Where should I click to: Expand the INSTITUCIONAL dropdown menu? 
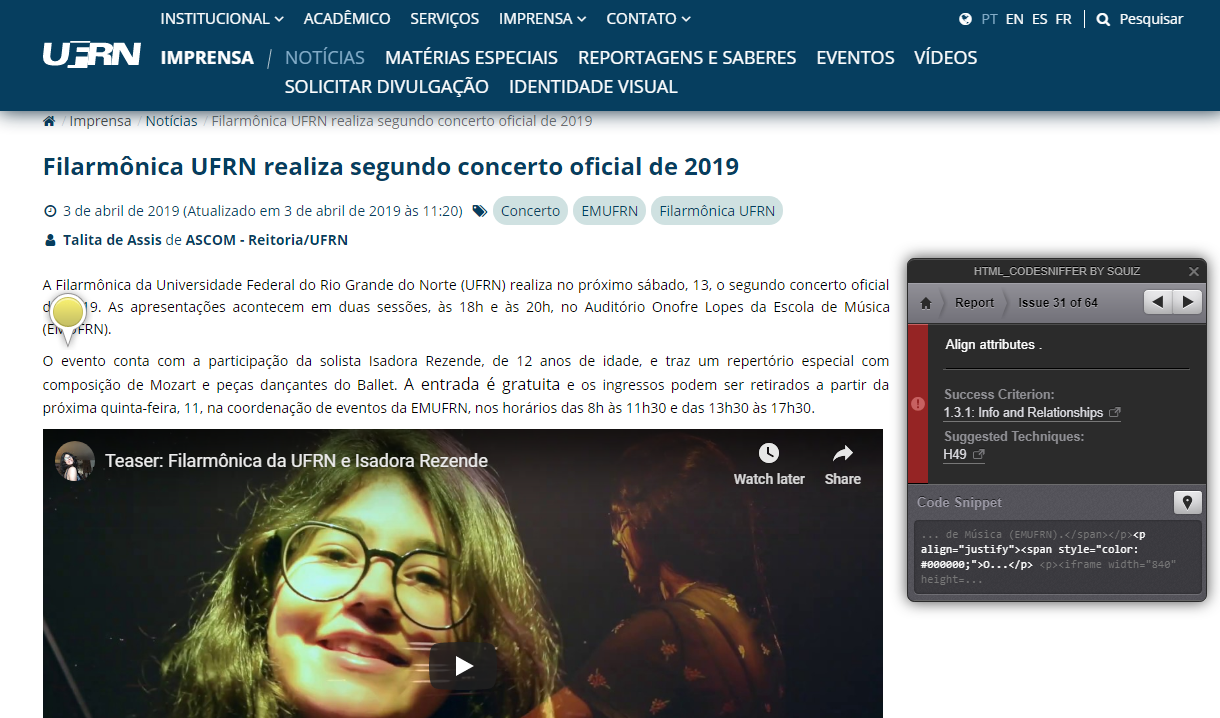pyautogui.click(x=222, y=18)
